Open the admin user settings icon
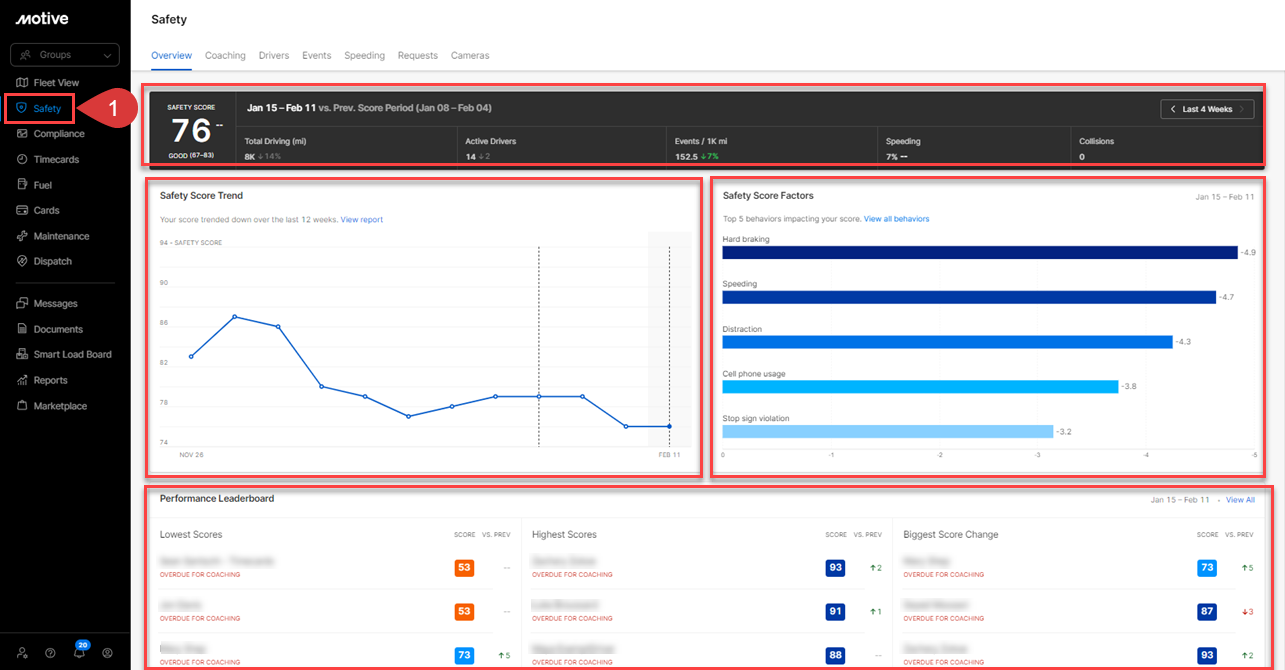This screenshot has height=670, width=1285. (22, 653)
